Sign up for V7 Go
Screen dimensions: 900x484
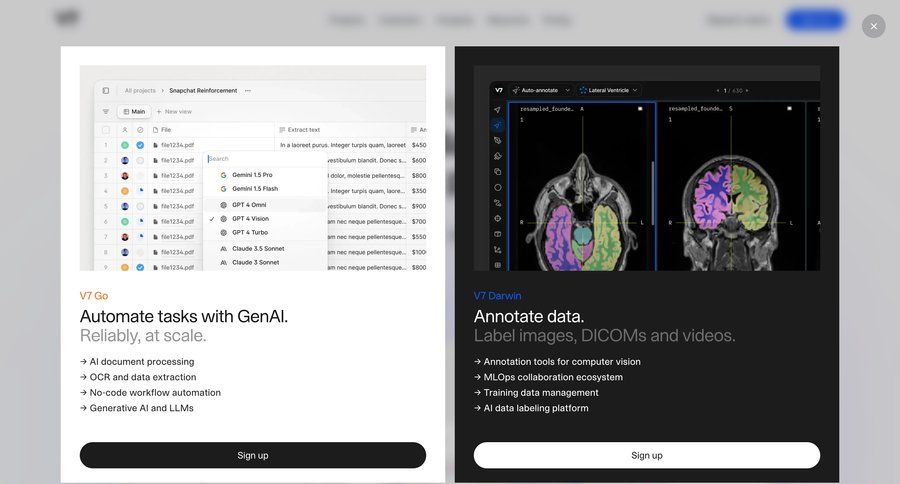(253, 455)
